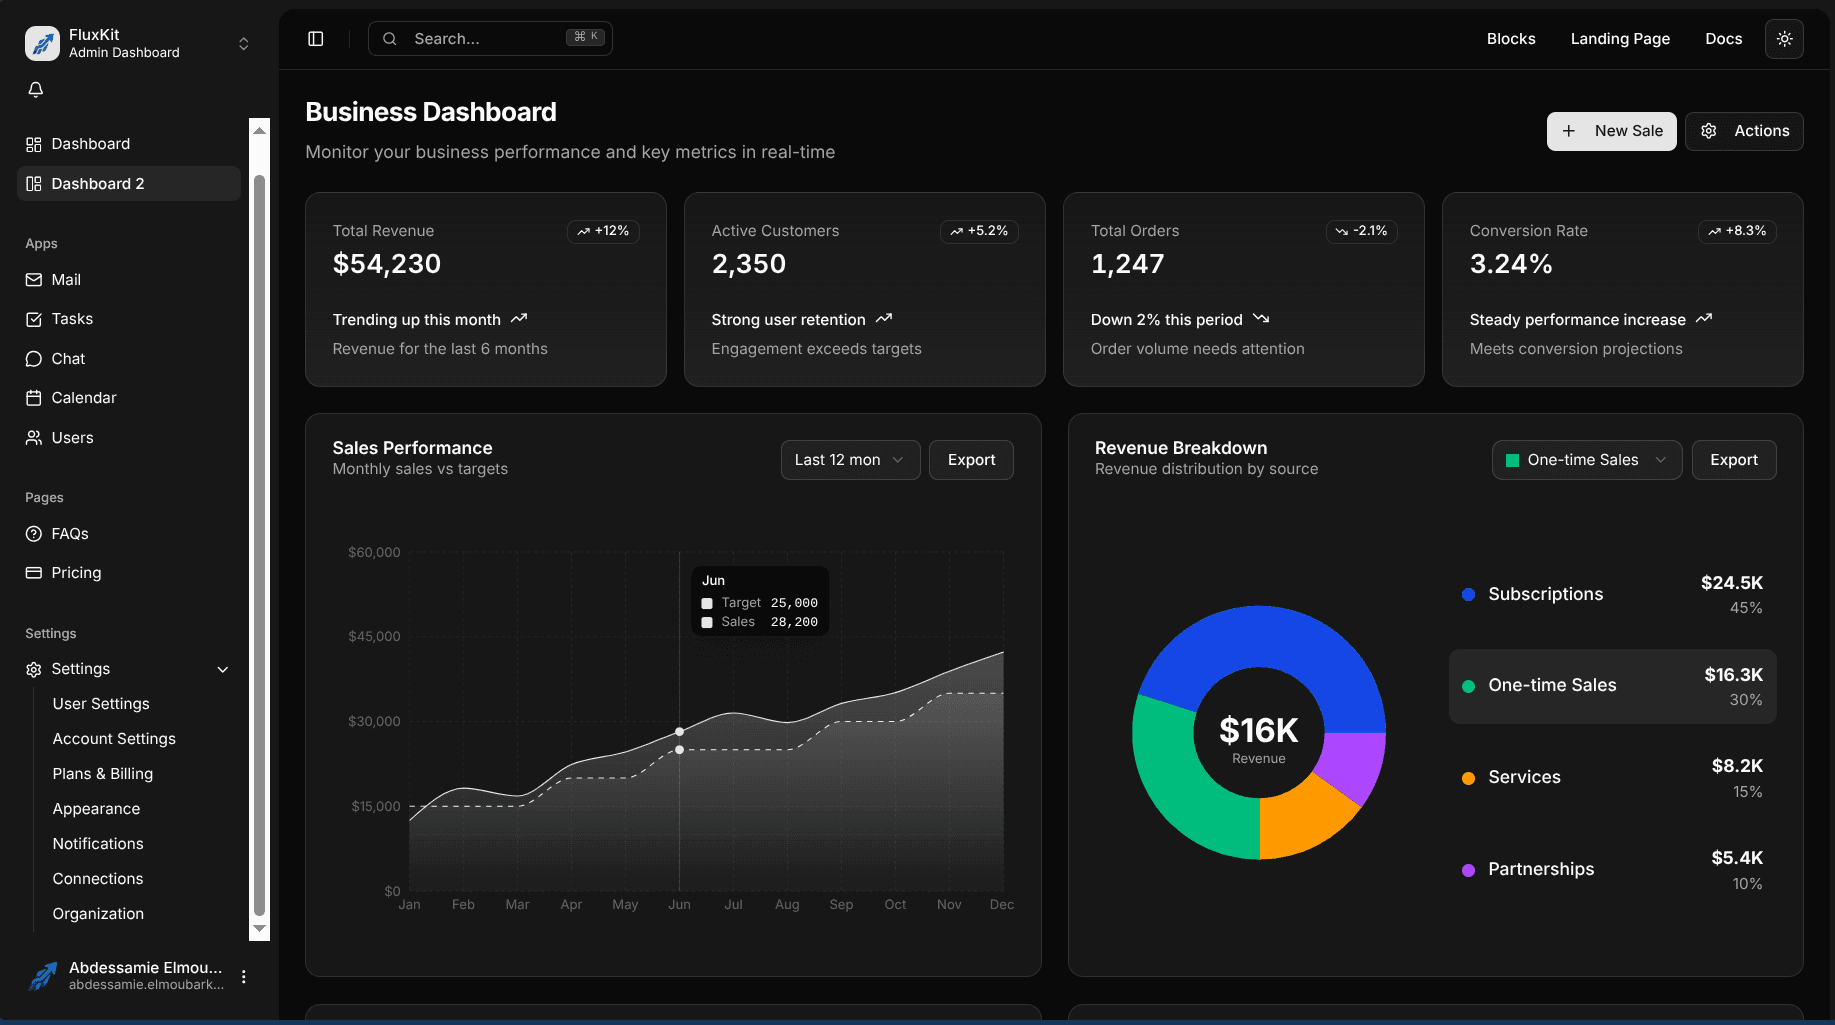Click the FluxKit rocket logo
1835x1025 pixels.
pyautogui.click(x=42, y=43)
